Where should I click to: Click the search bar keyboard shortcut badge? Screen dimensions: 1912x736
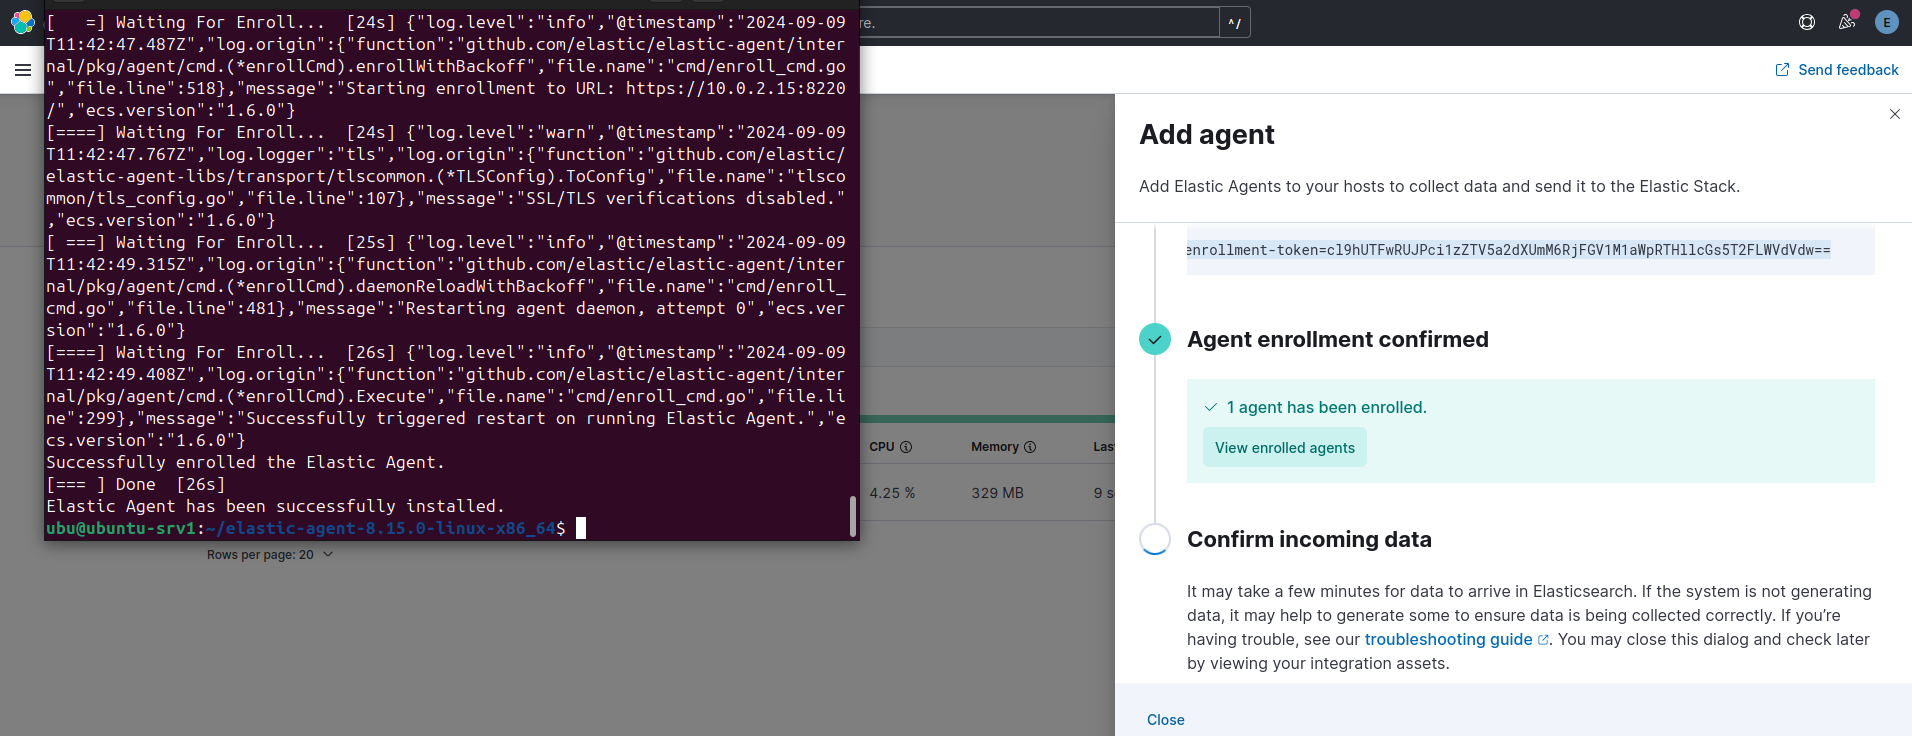coord(1235,22)
